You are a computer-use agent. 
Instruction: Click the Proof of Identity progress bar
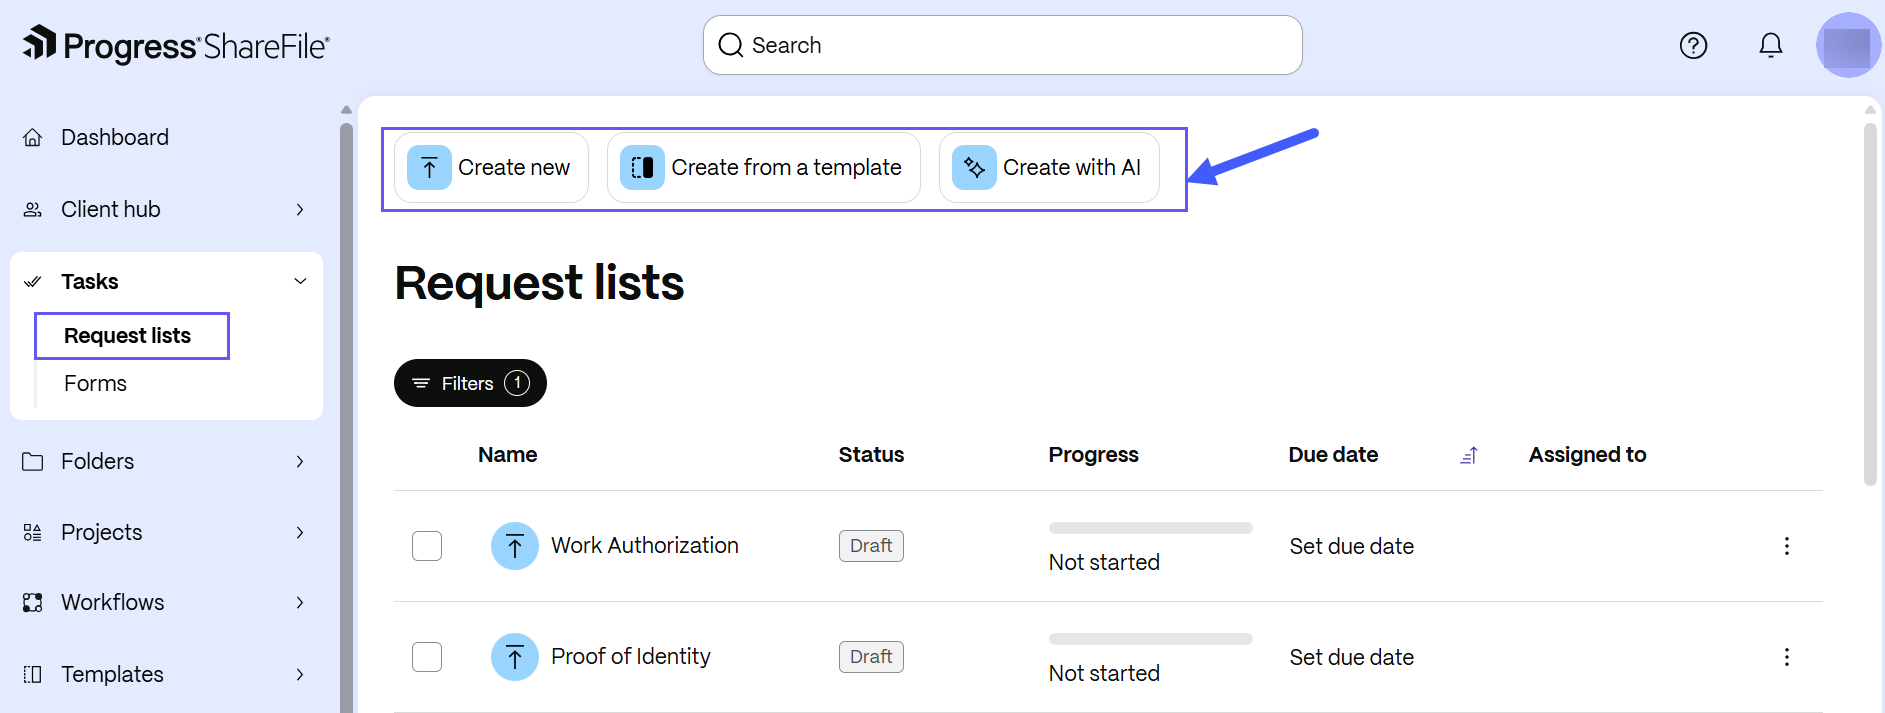[1151, 639]
